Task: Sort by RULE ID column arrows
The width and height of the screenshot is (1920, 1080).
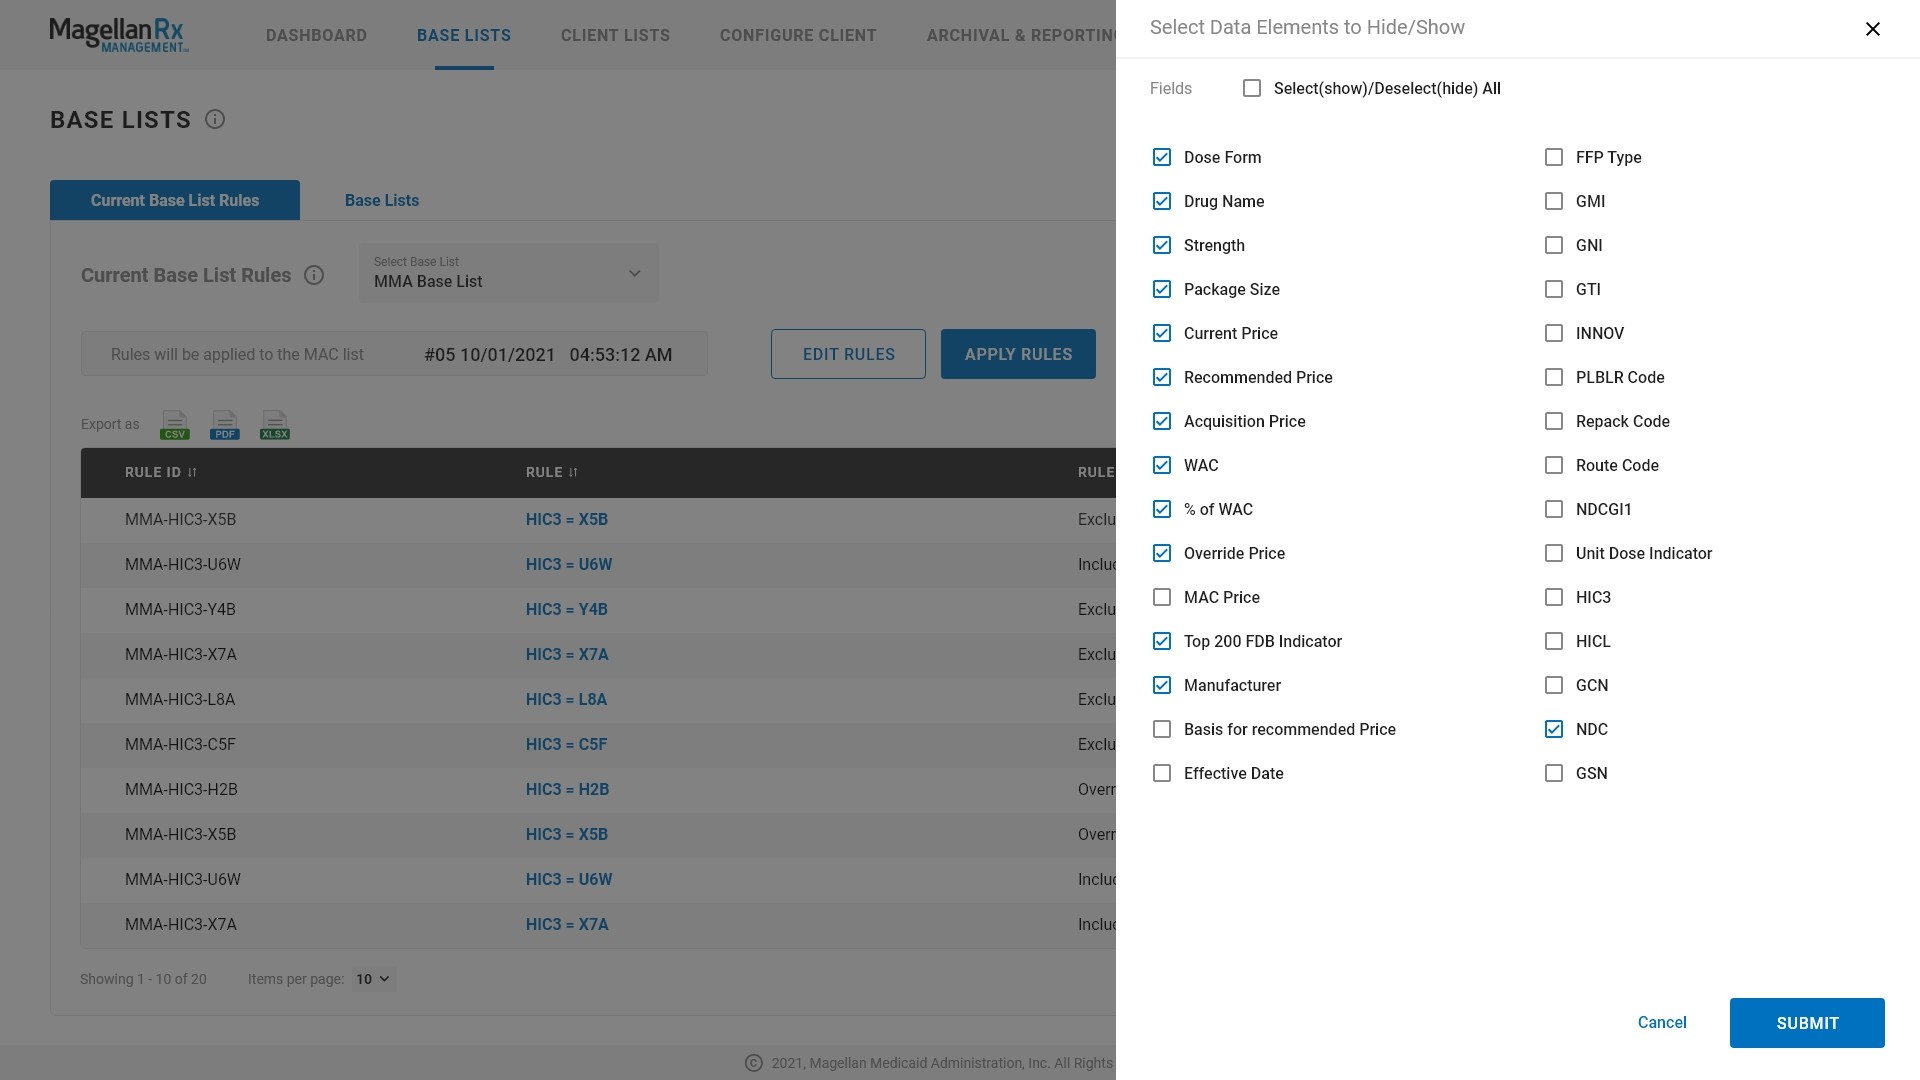Action: click(192, 472)
